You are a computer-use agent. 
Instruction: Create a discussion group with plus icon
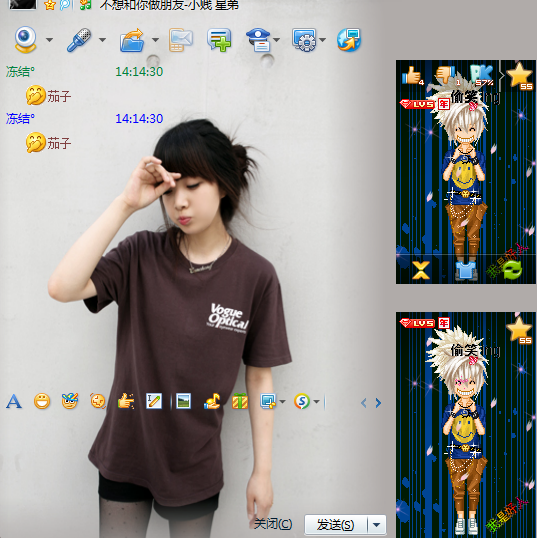(219, 40)
